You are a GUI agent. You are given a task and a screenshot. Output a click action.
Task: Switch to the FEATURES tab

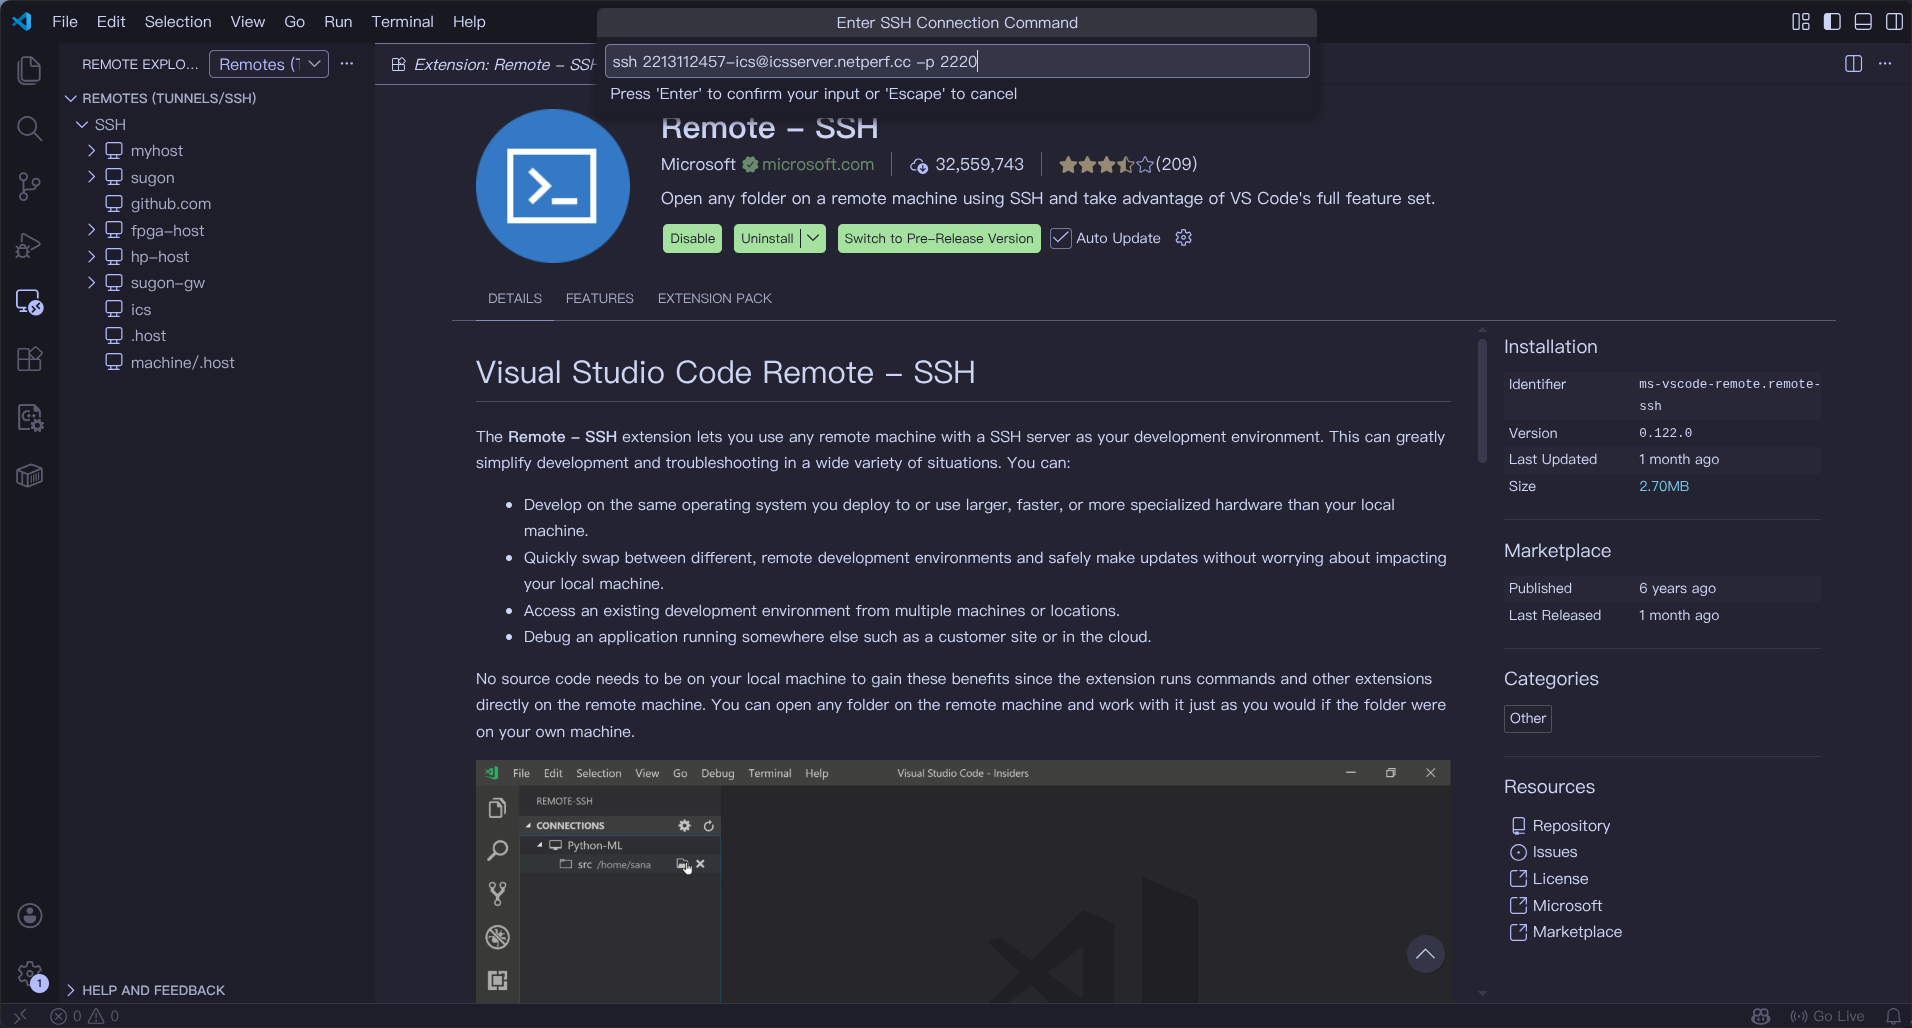click(x=599, y=298)
